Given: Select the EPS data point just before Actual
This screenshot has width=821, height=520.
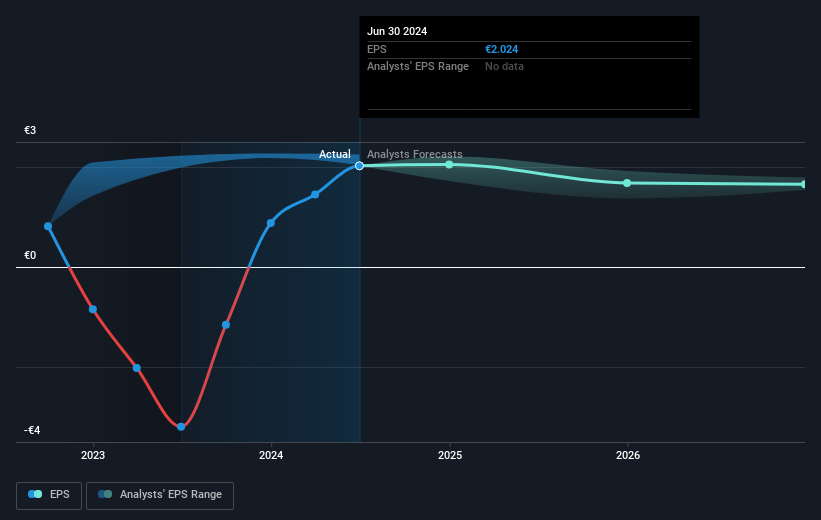Looking at the screenshot, I should (315, 195).
